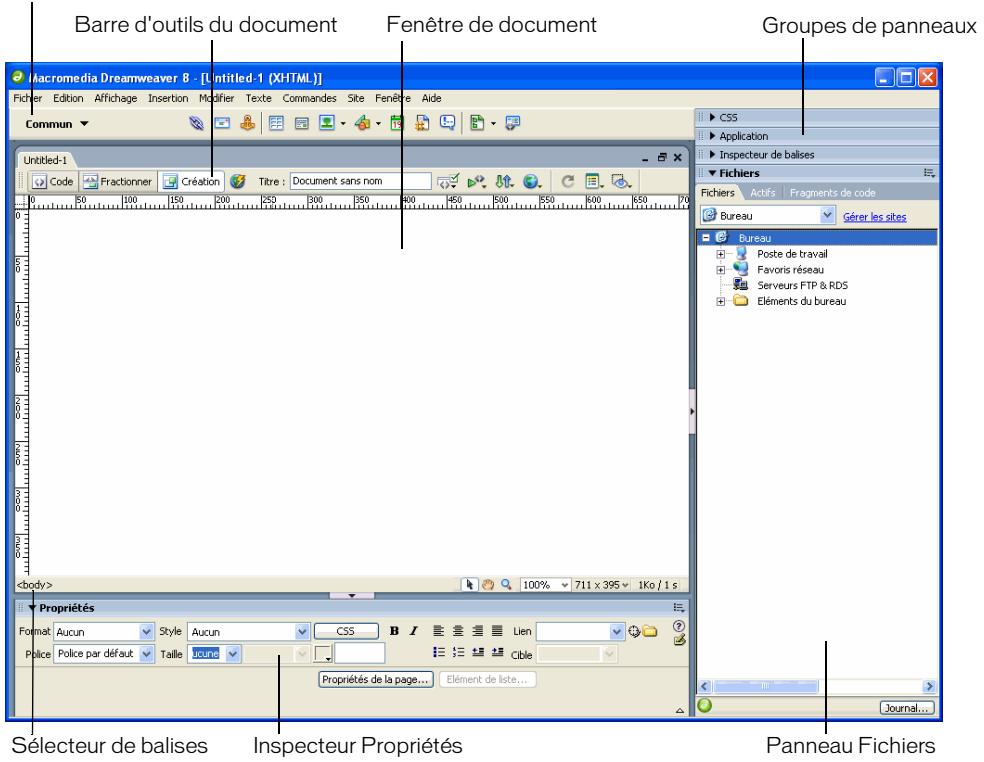Open Visual aids eye icon
Screen dimensions: 984x762
(621, 181)
